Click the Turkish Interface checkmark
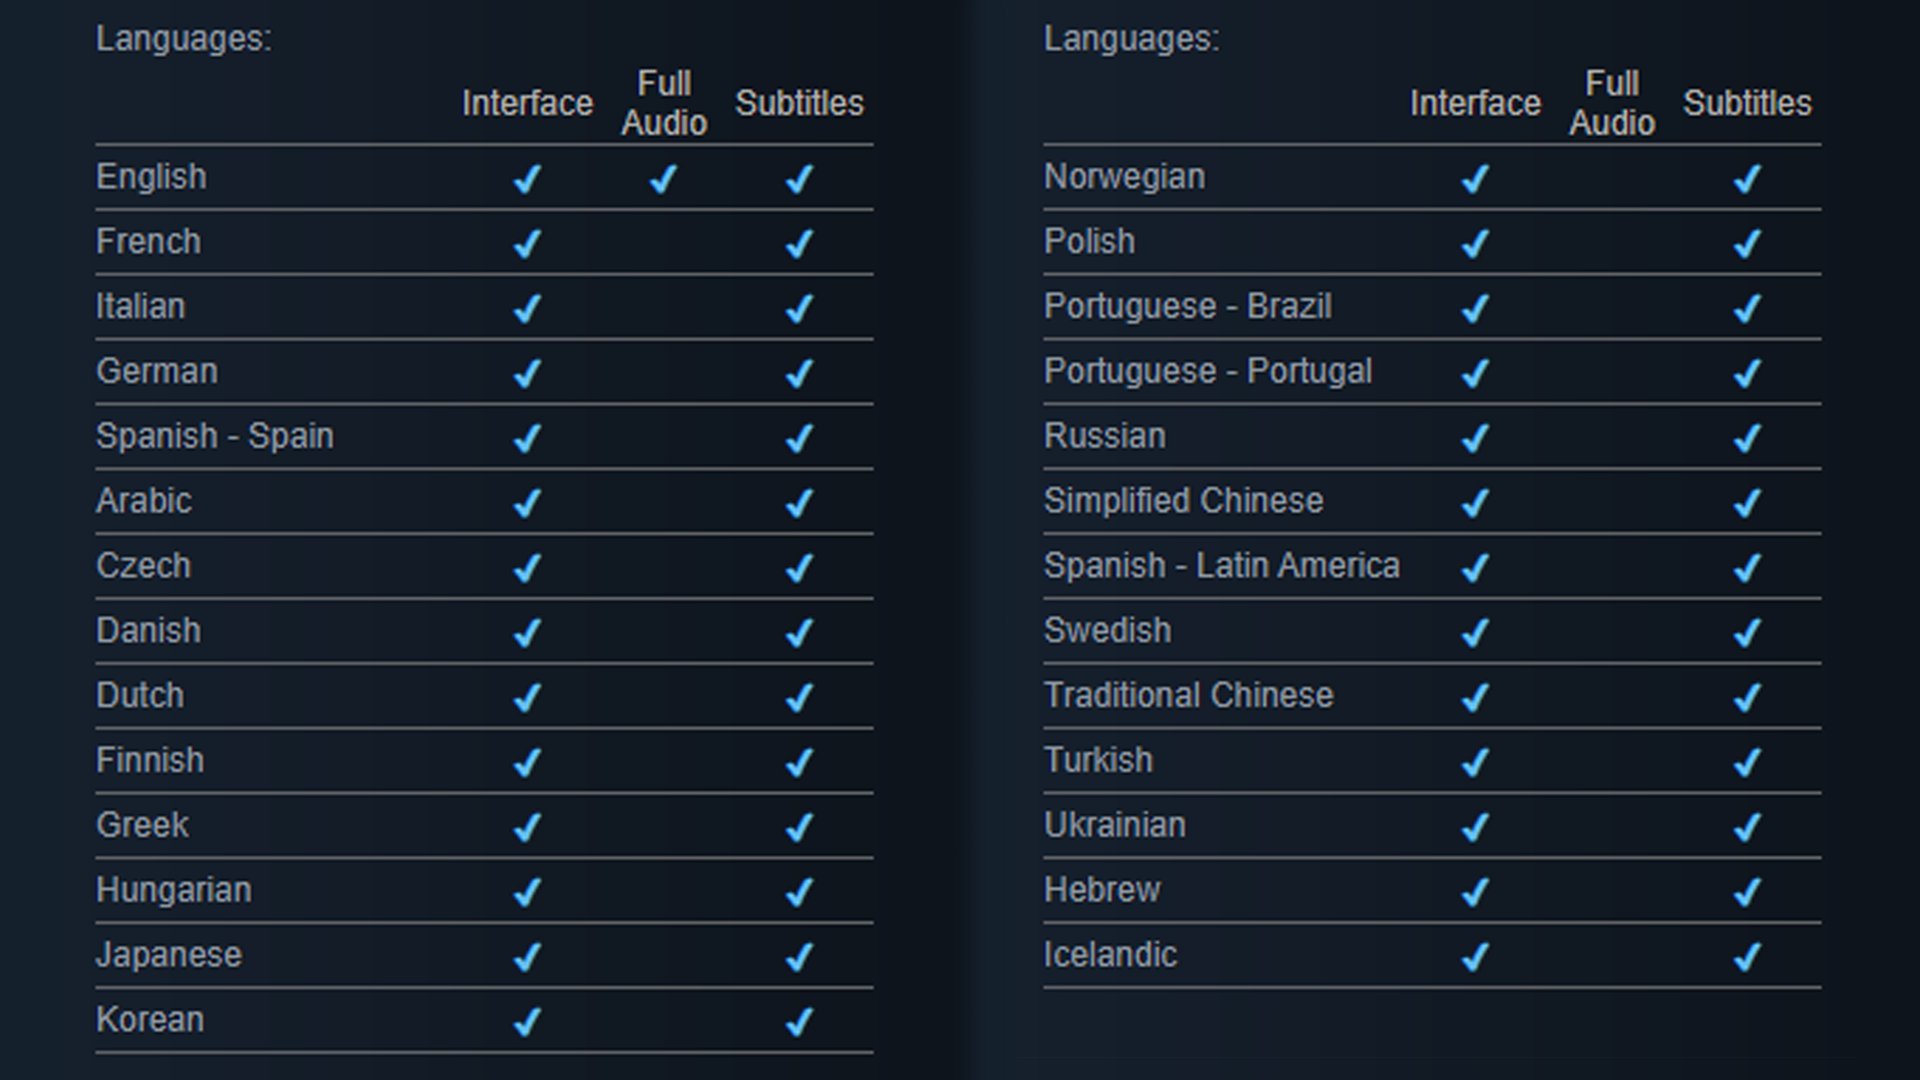 pos(1475,762)
